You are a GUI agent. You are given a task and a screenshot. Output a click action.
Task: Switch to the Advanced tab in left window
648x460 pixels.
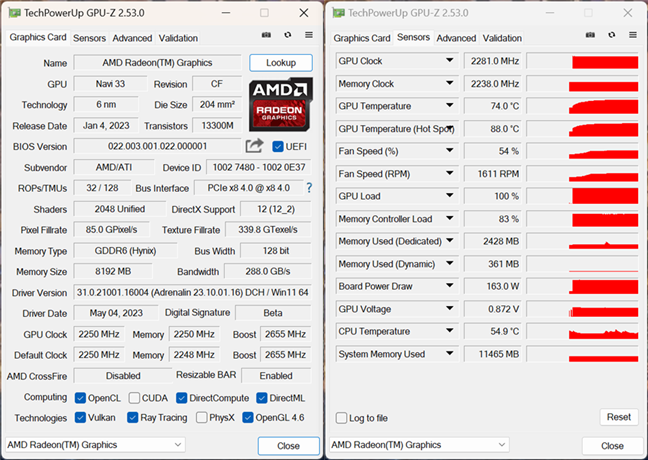(x=132, y=38)
